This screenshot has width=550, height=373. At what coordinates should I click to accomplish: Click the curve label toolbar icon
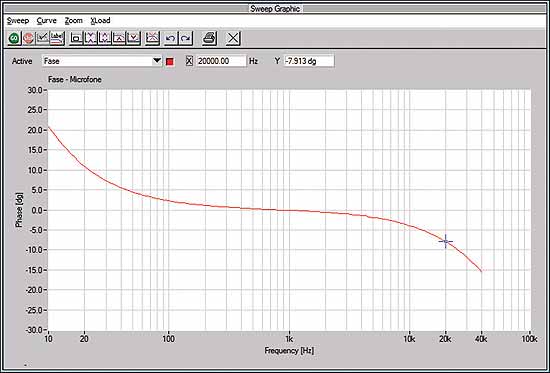point(58,38)
